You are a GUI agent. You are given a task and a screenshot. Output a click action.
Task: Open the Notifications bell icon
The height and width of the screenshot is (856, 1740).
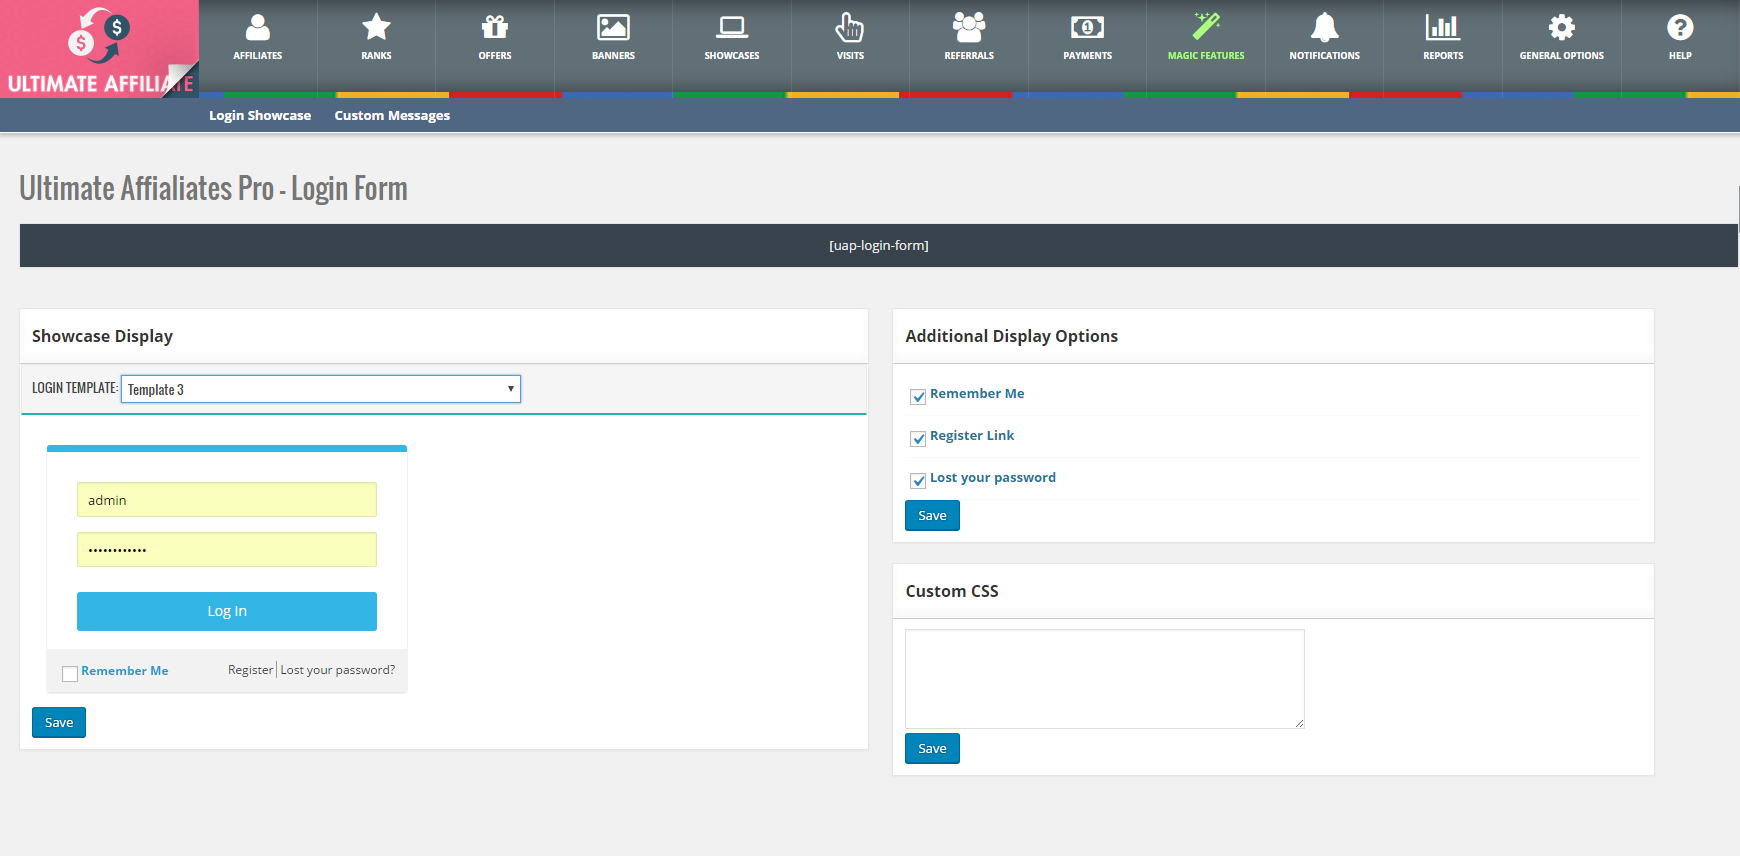pos(1325,27)
